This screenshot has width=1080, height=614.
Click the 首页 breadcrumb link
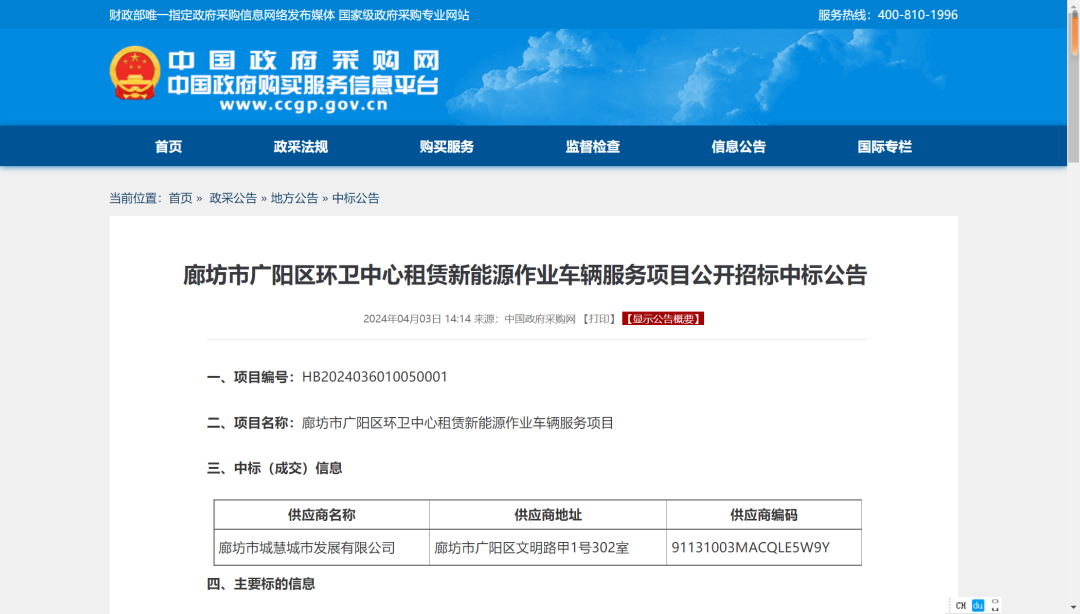pyautogui.click(x=180, y=198)
